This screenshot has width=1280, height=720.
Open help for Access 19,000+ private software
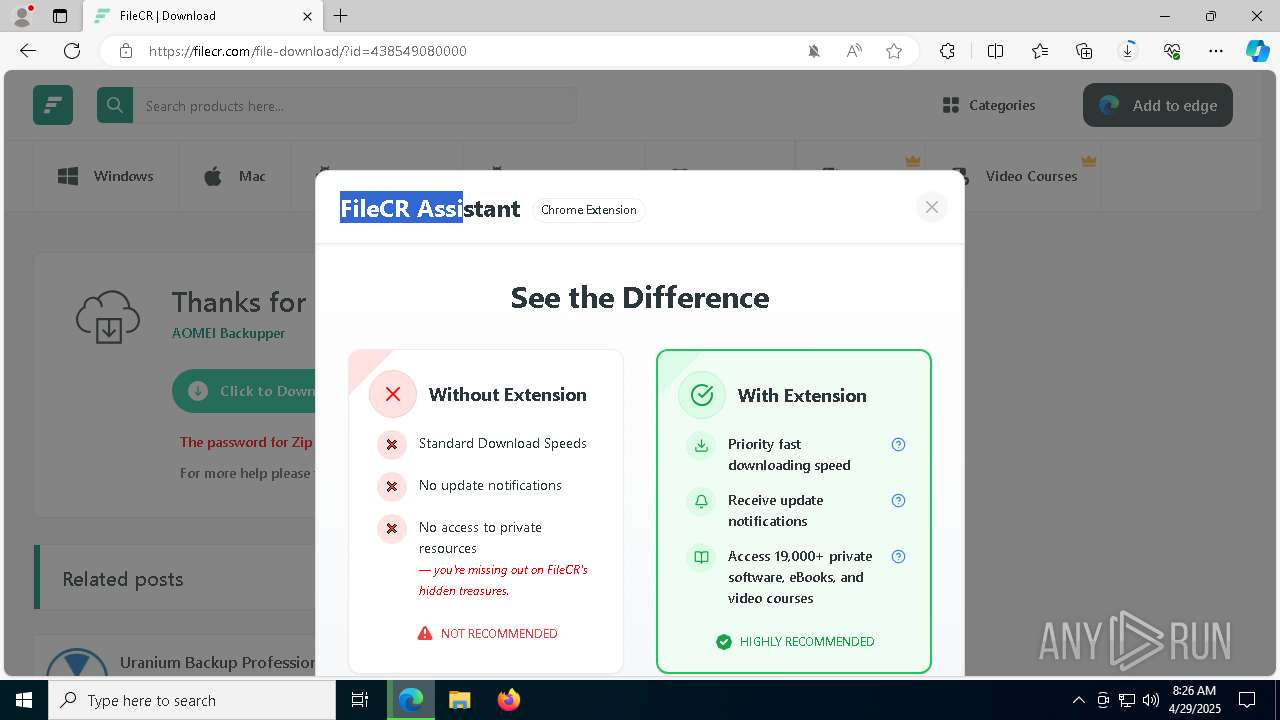tap(898, 556)
